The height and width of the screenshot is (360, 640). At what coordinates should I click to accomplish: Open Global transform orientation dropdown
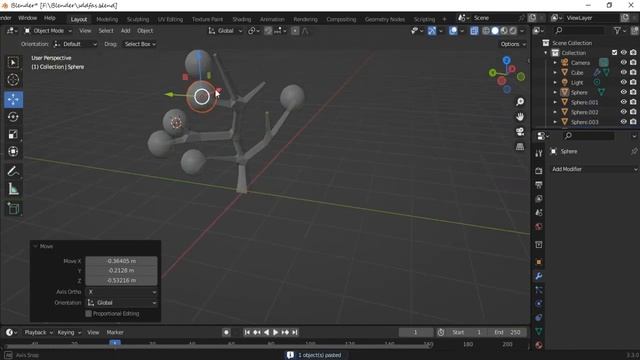pos(225,31)
